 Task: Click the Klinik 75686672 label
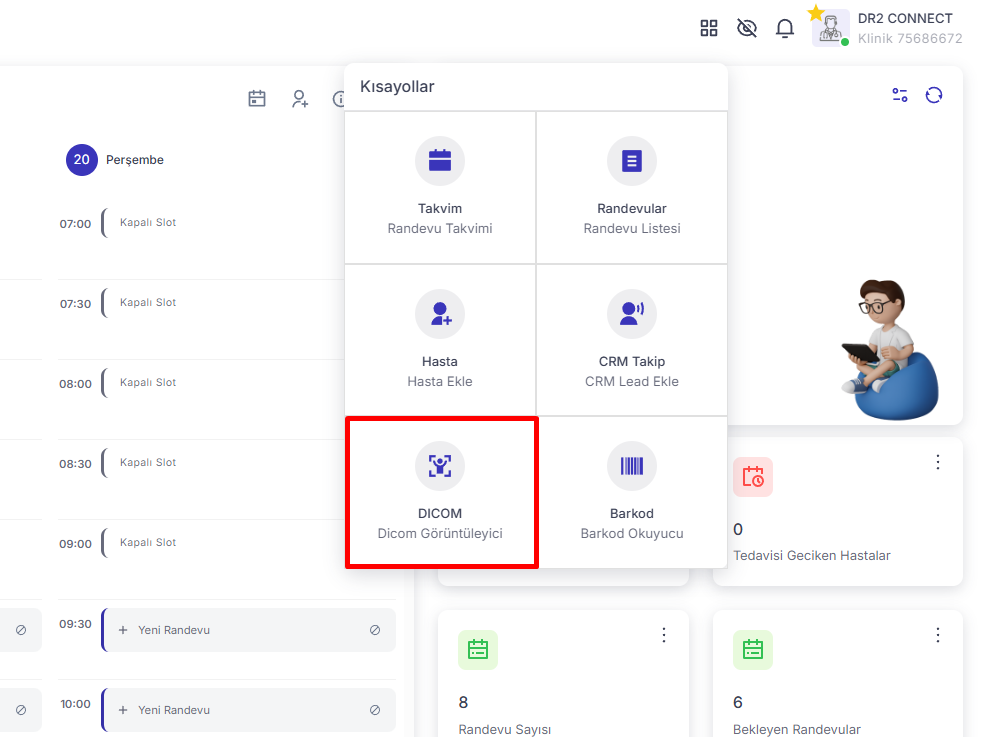pos(910,39)
